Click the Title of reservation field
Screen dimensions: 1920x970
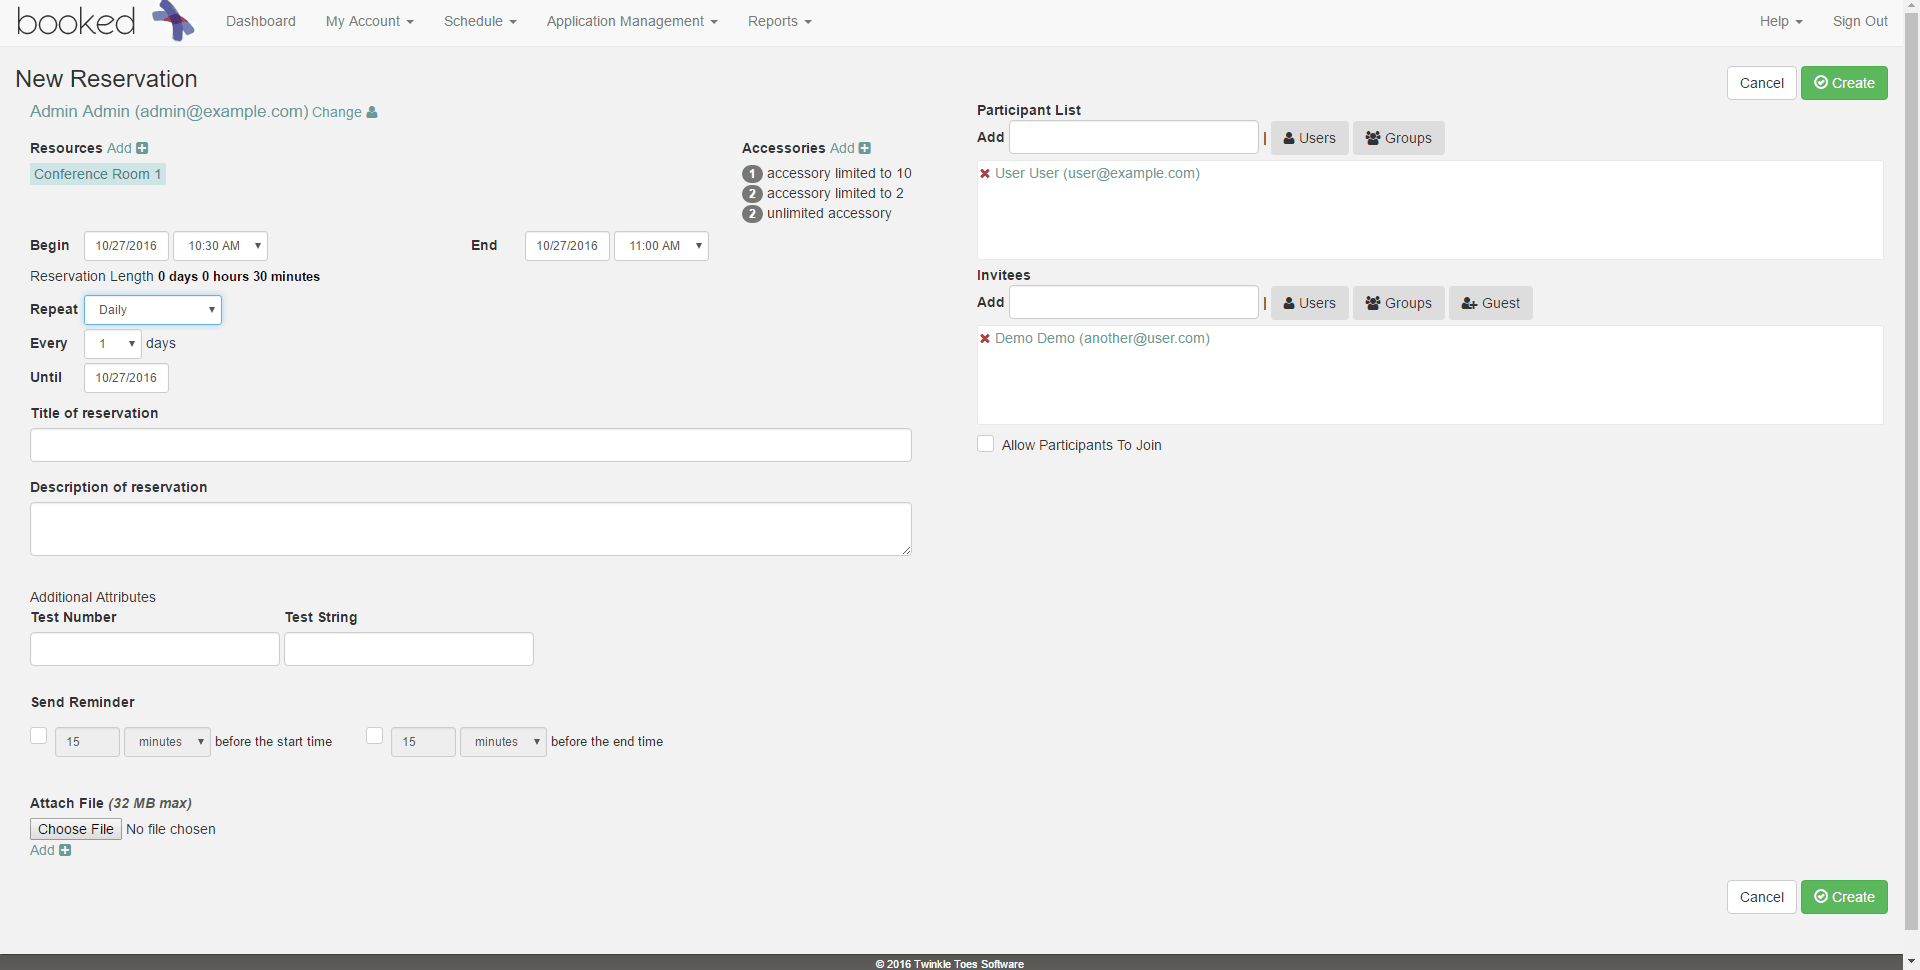[470, 445]
